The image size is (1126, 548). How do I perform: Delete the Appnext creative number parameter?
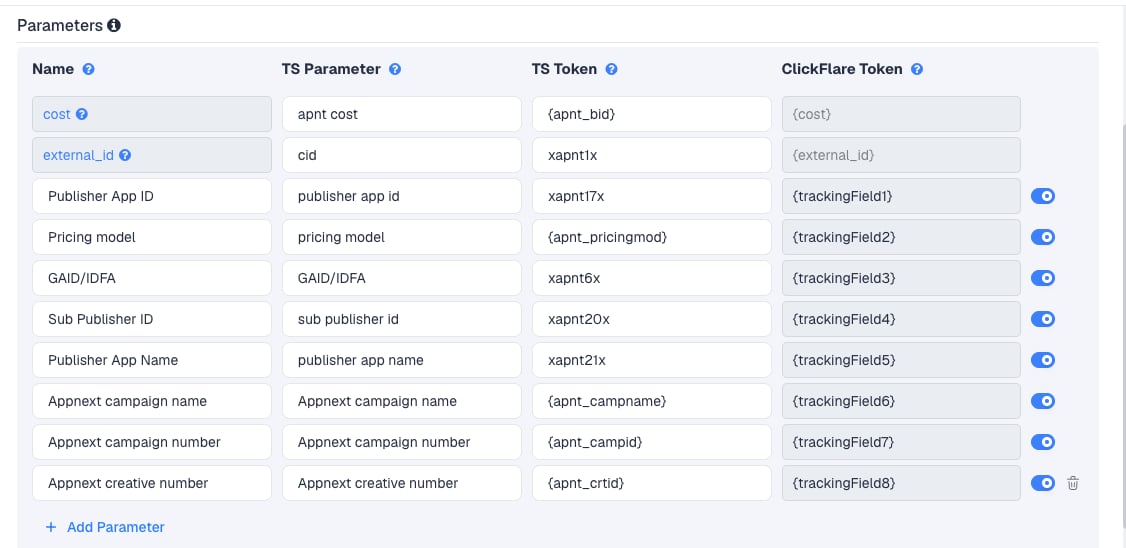[1073, 483]
